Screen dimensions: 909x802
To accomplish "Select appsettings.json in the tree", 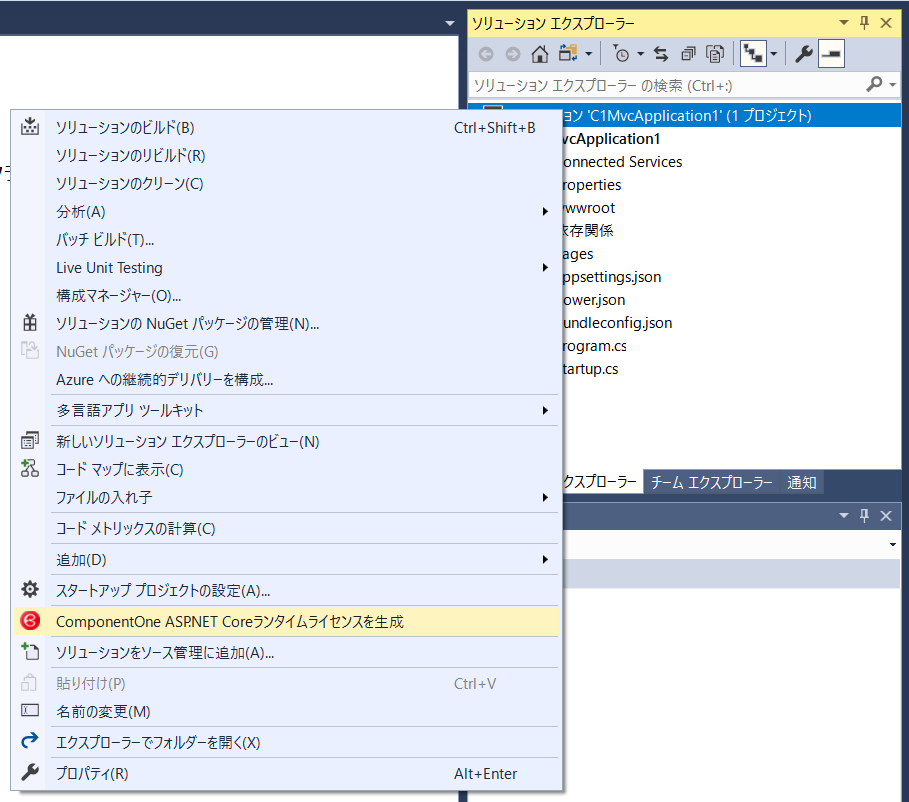I will [612, 277].
